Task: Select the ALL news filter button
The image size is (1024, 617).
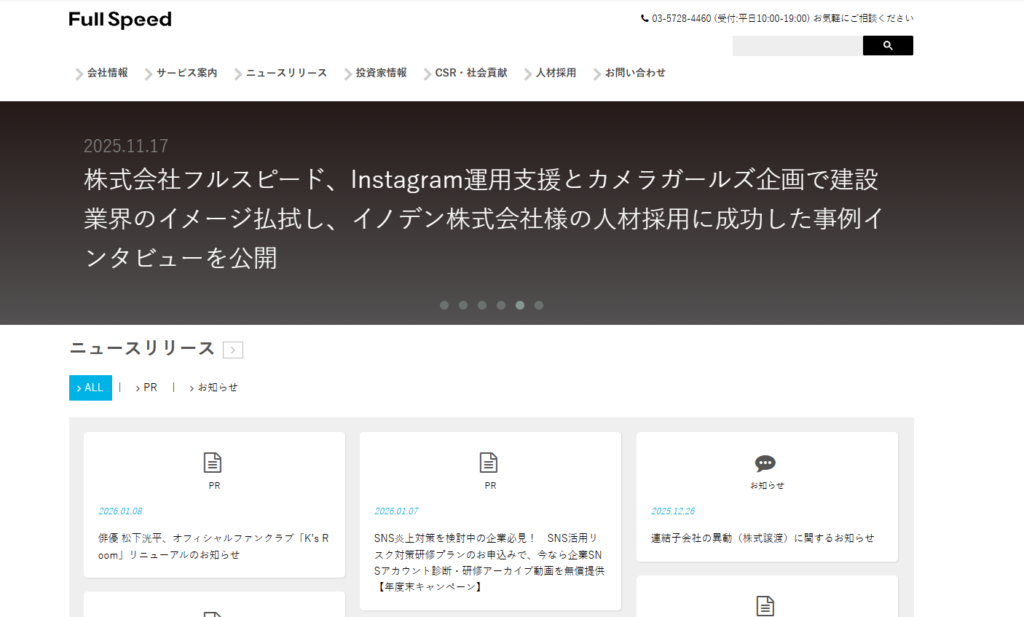Action: pyautogui.click(x=90, y=388)
